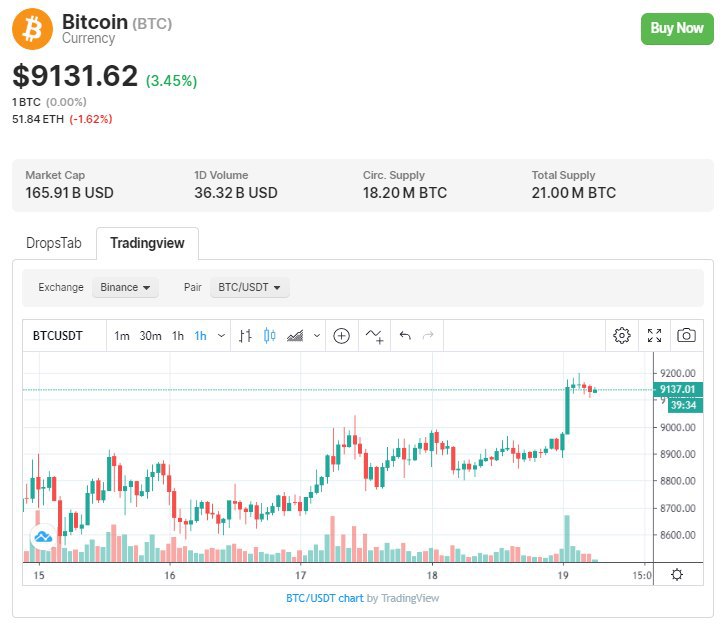Click the Circ. Supply value 18.20 M BTC
This screenshot has height=629, width=726.
405,193
